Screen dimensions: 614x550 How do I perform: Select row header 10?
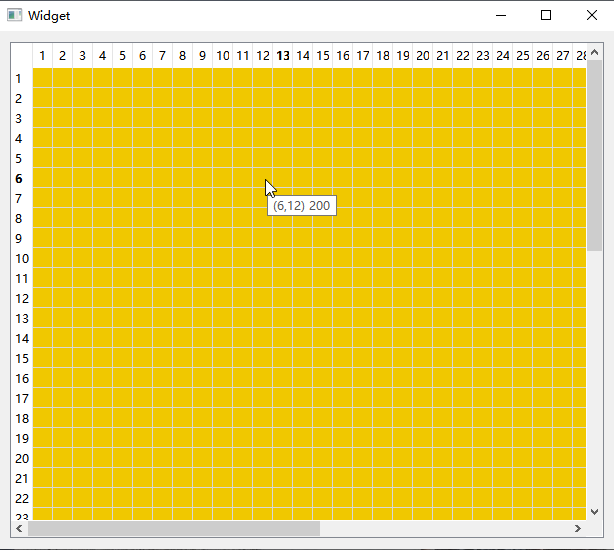[22, 258]
